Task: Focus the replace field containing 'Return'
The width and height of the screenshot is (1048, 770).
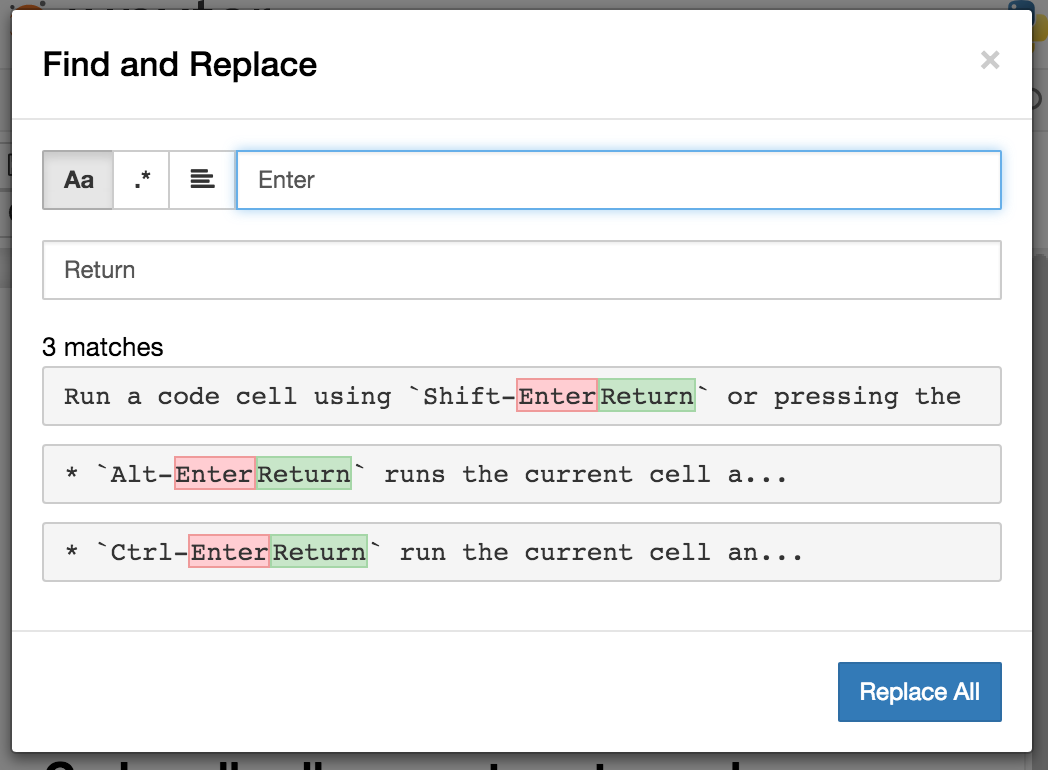Action: [x=521, y=270]
